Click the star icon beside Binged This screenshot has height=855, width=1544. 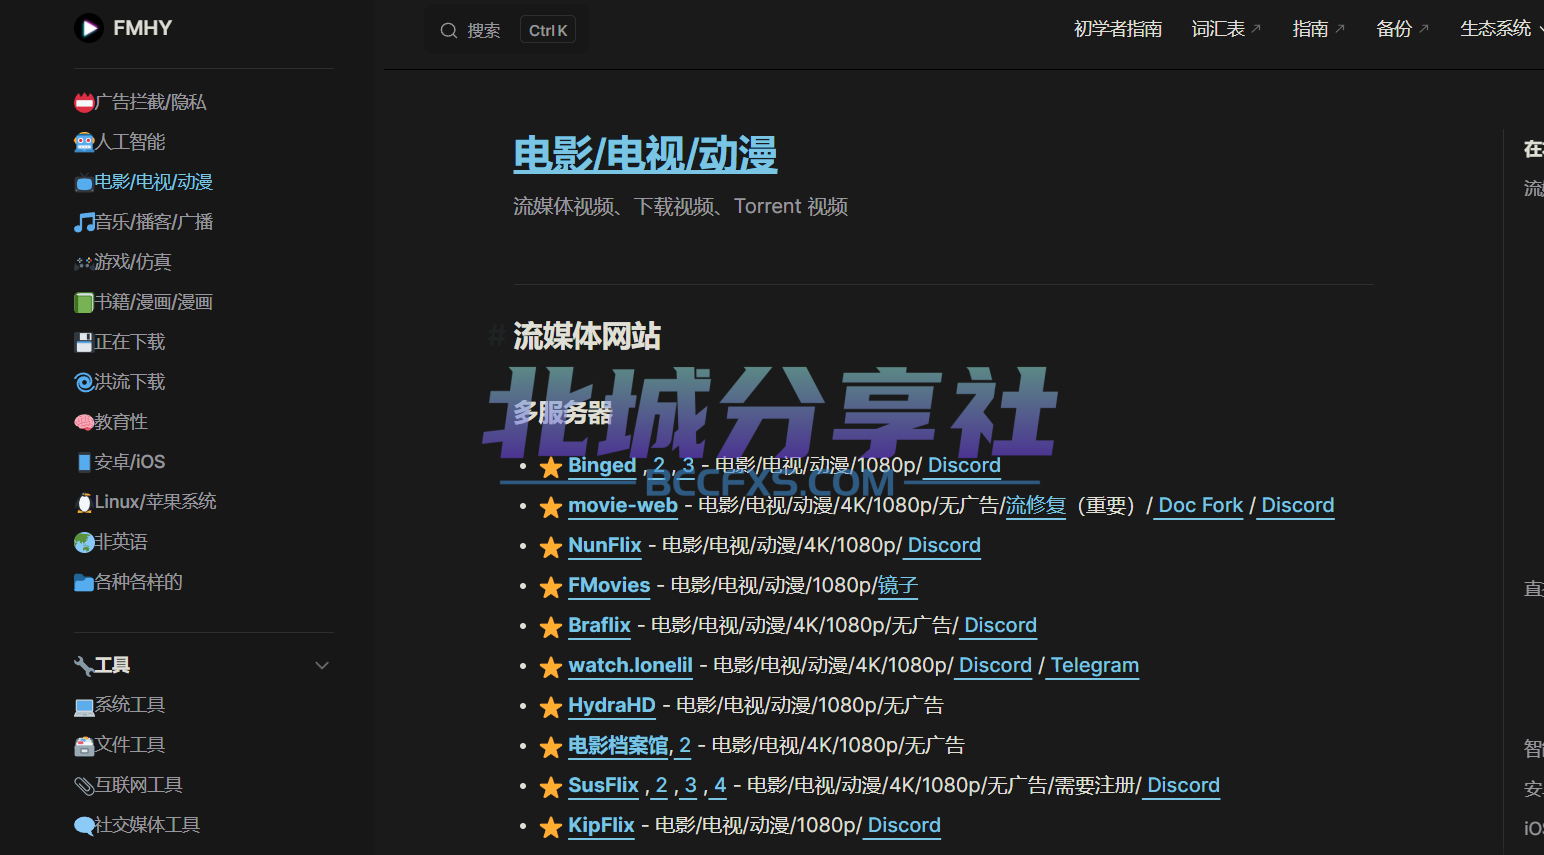[x=550, y=467]
